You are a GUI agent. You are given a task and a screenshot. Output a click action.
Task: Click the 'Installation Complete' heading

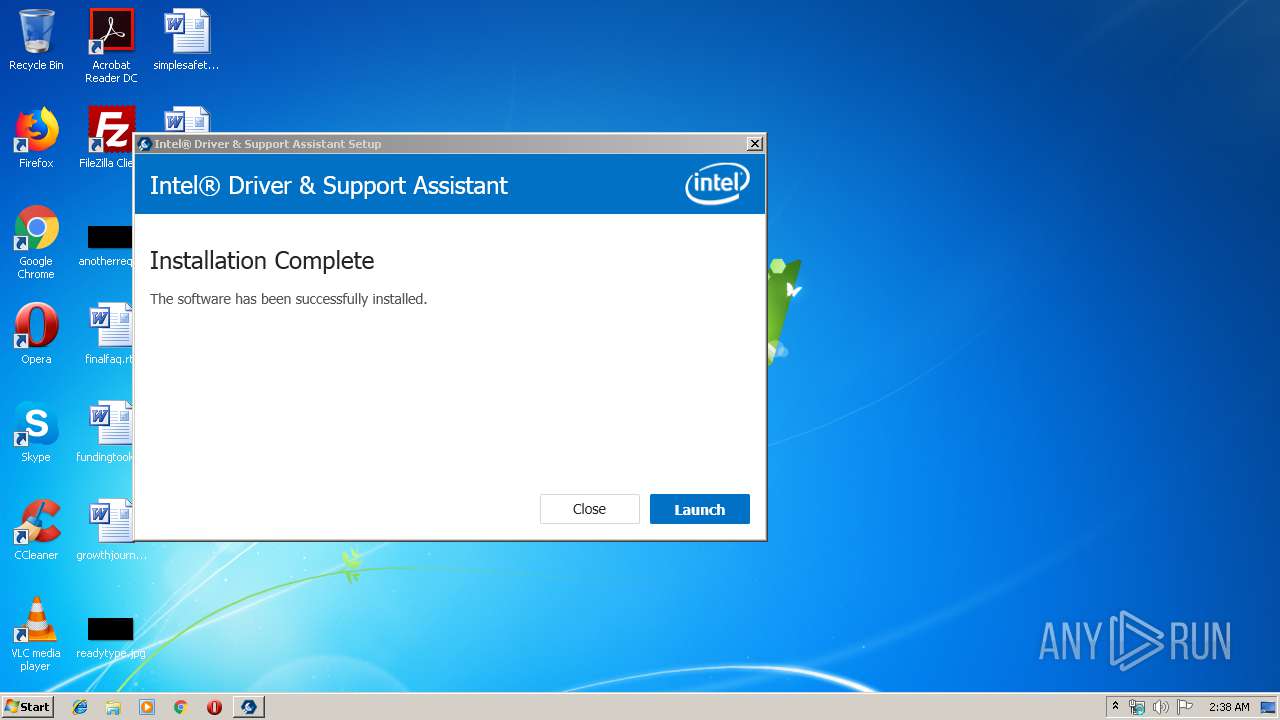coord(262,261)
